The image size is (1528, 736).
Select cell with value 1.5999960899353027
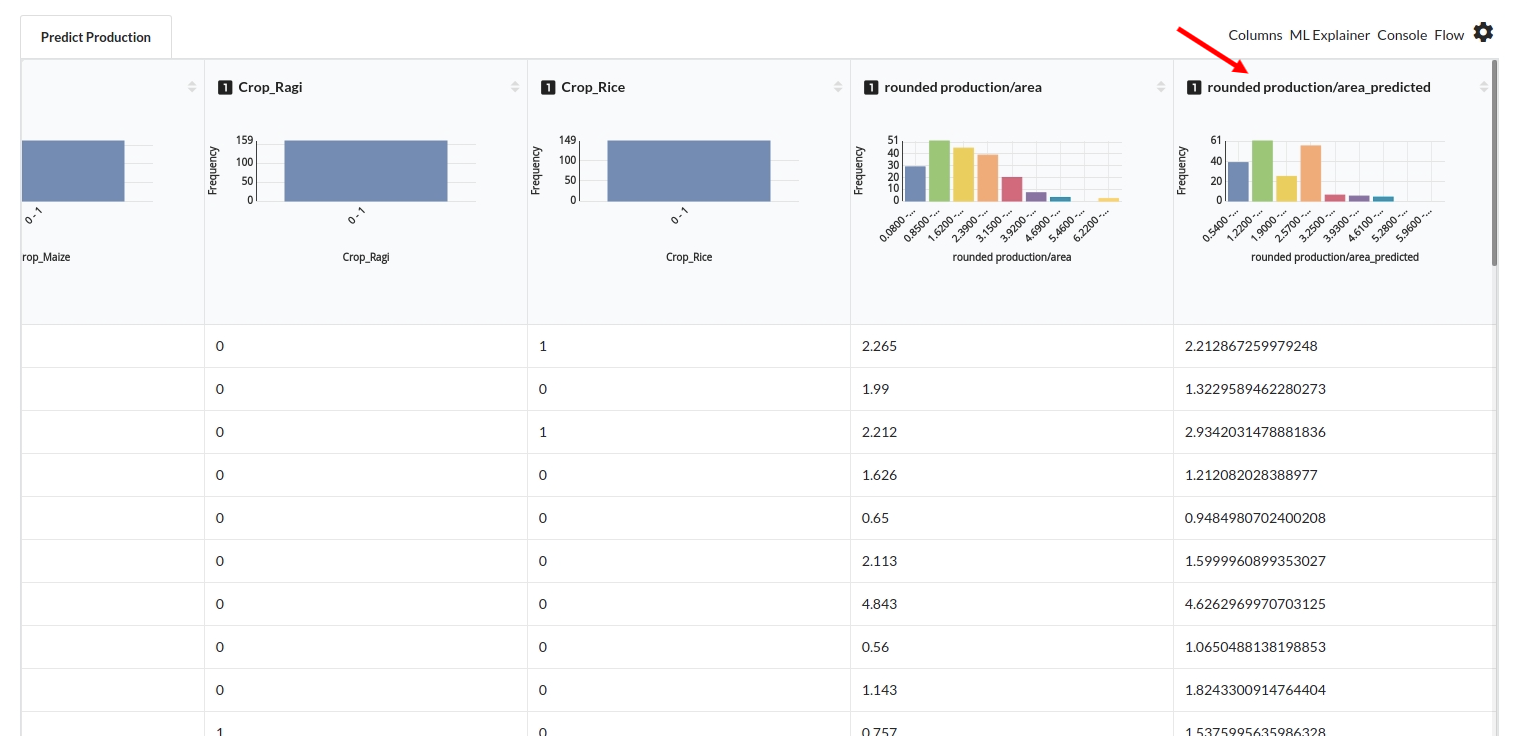click(1335, 561)
